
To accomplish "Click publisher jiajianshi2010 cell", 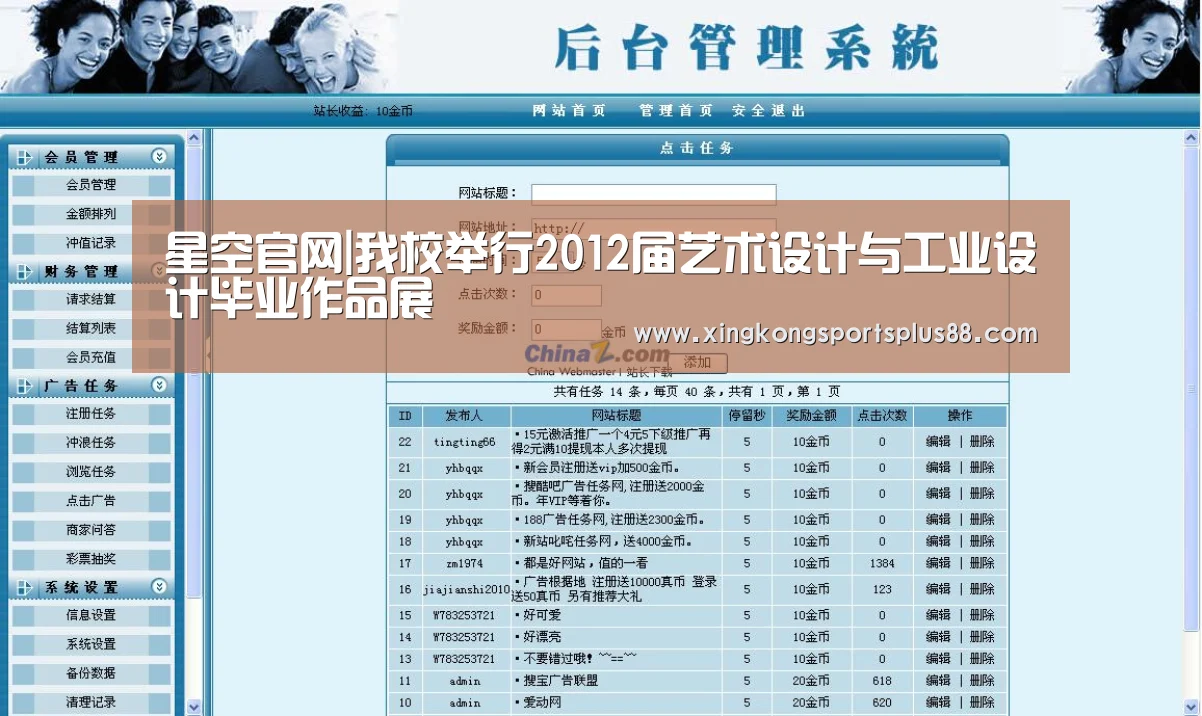I will pos(466,590).
